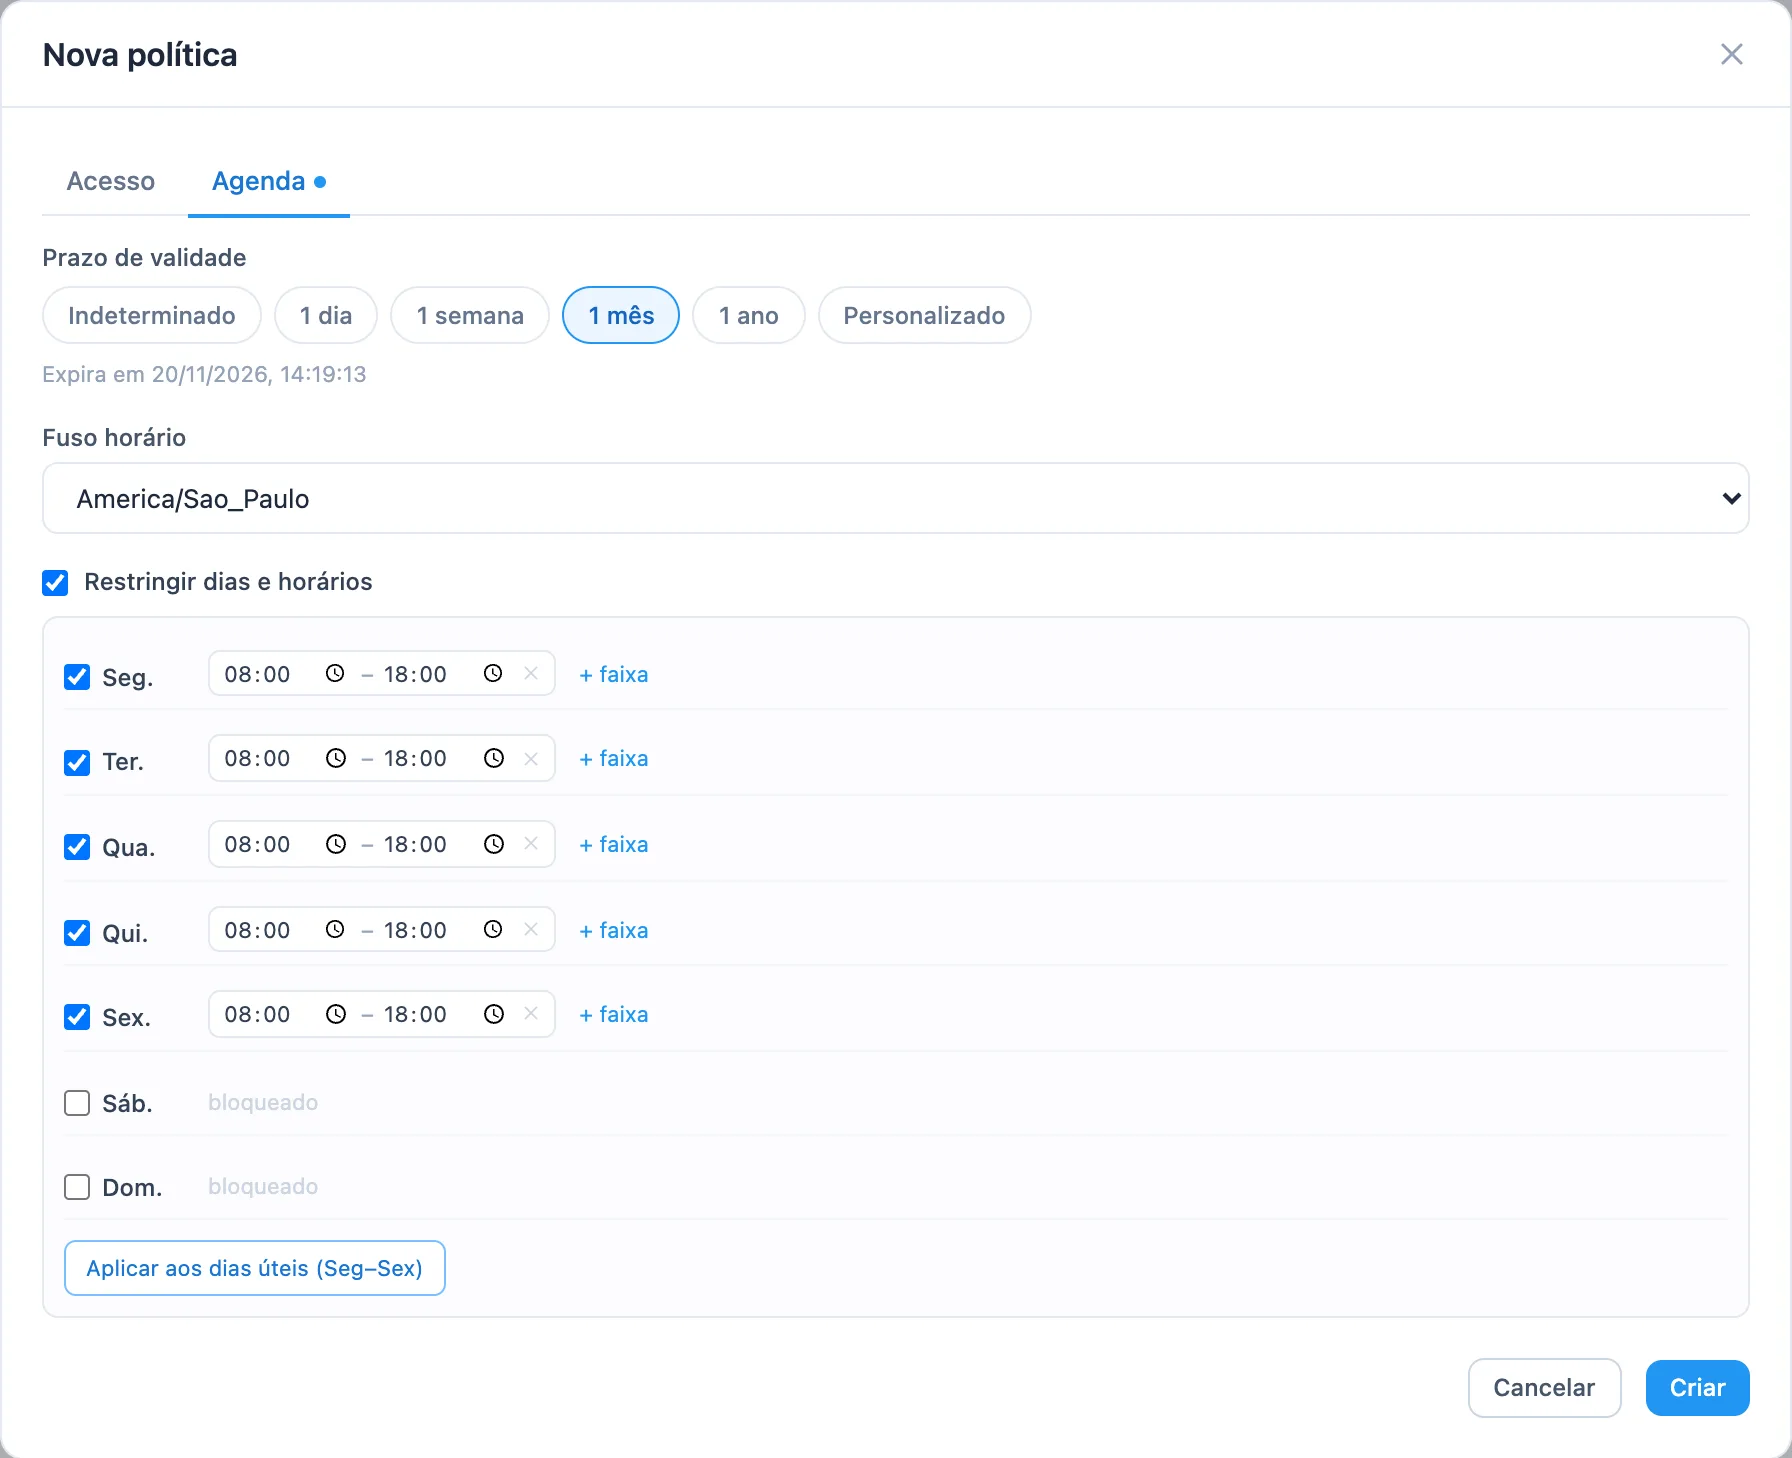Remove the Ter. time range with X

[531, 759]
